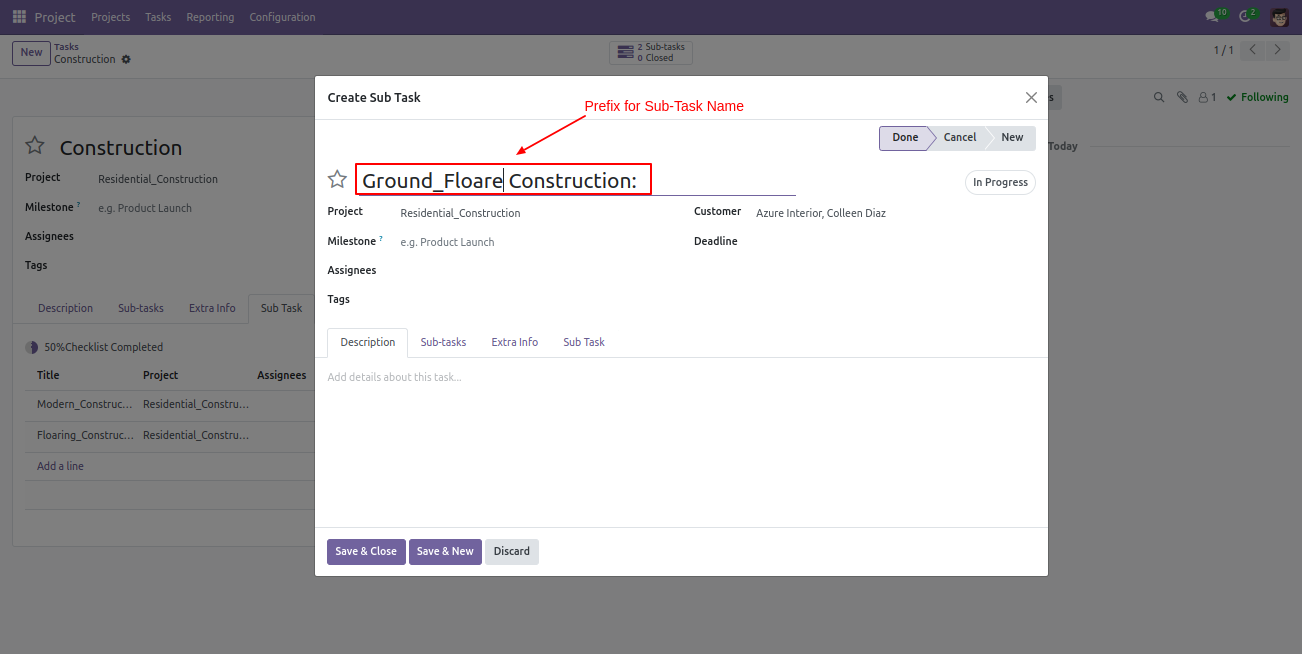Viewport: 1302px width, 654px height.
Task: Click the Following button
Action: click(1258, 97)
